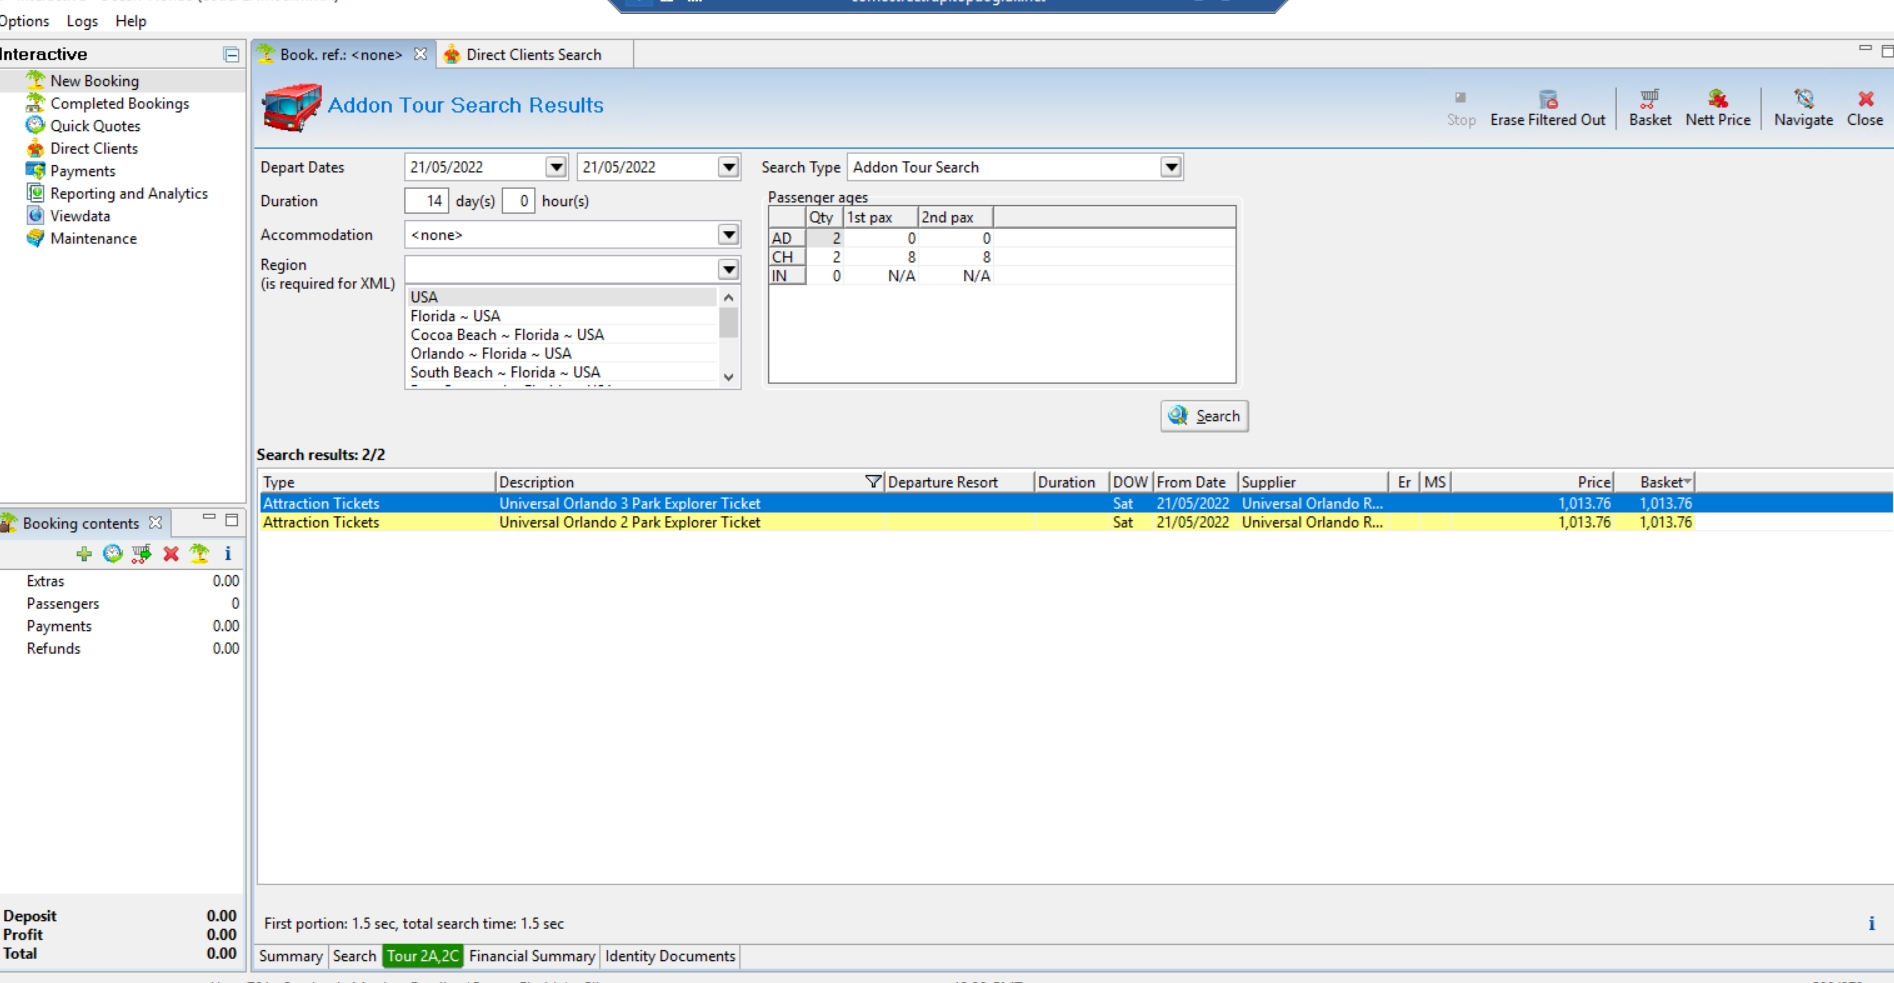
Task: Open Payments in the Interactive tree
Action: (83, 171)
